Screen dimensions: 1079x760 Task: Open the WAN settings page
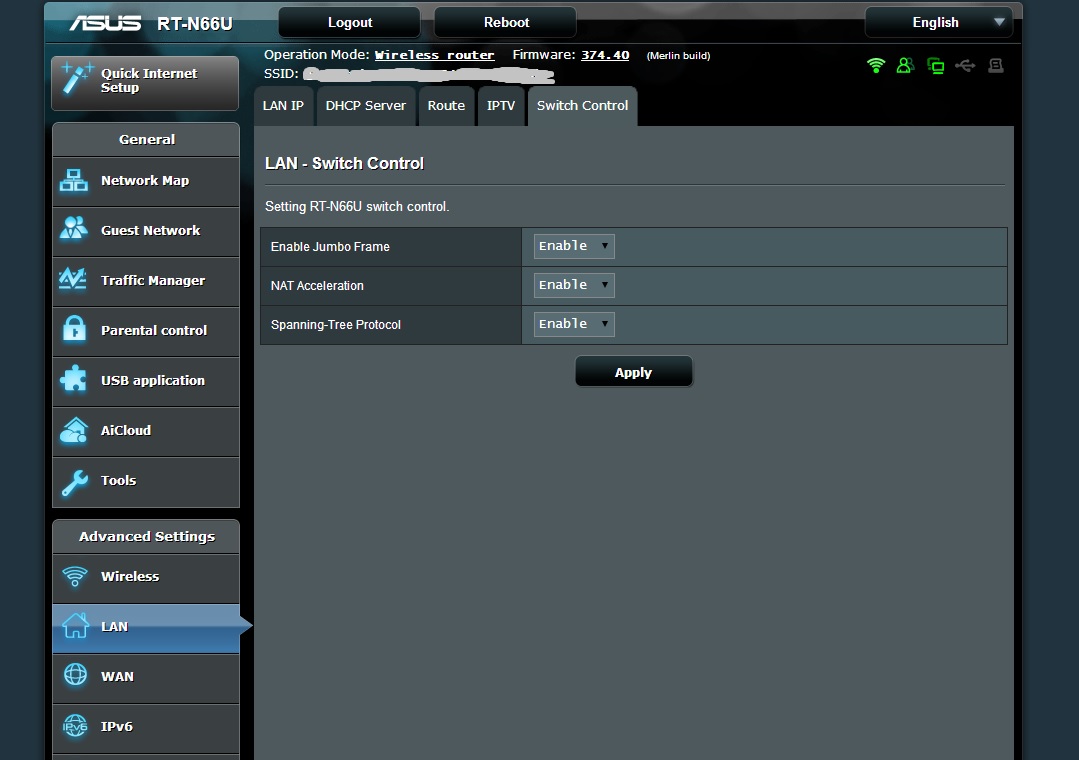tap(146, 677)
